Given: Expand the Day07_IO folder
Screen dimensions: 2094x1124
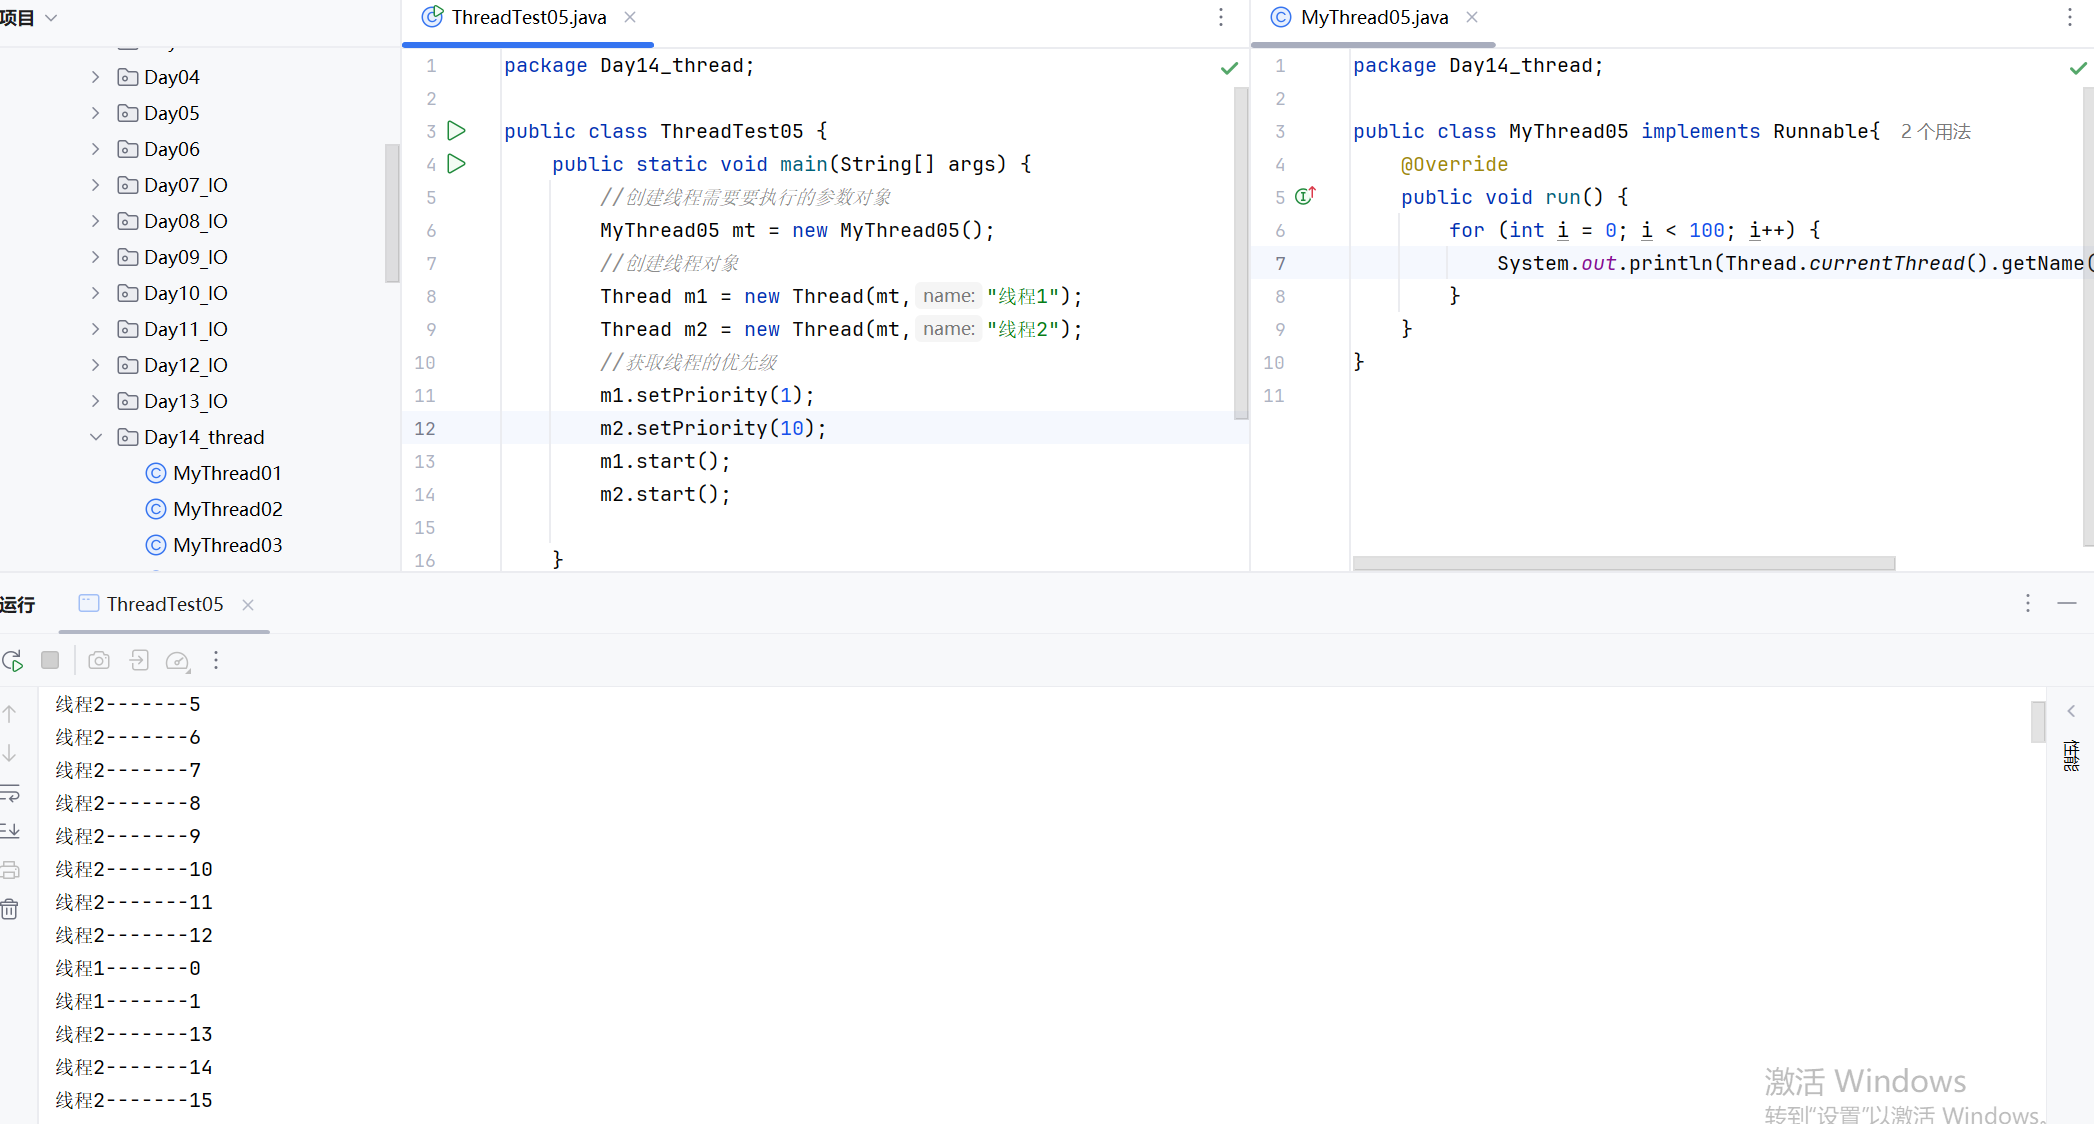Looking at the screenshot, I should tap(96, 185).
